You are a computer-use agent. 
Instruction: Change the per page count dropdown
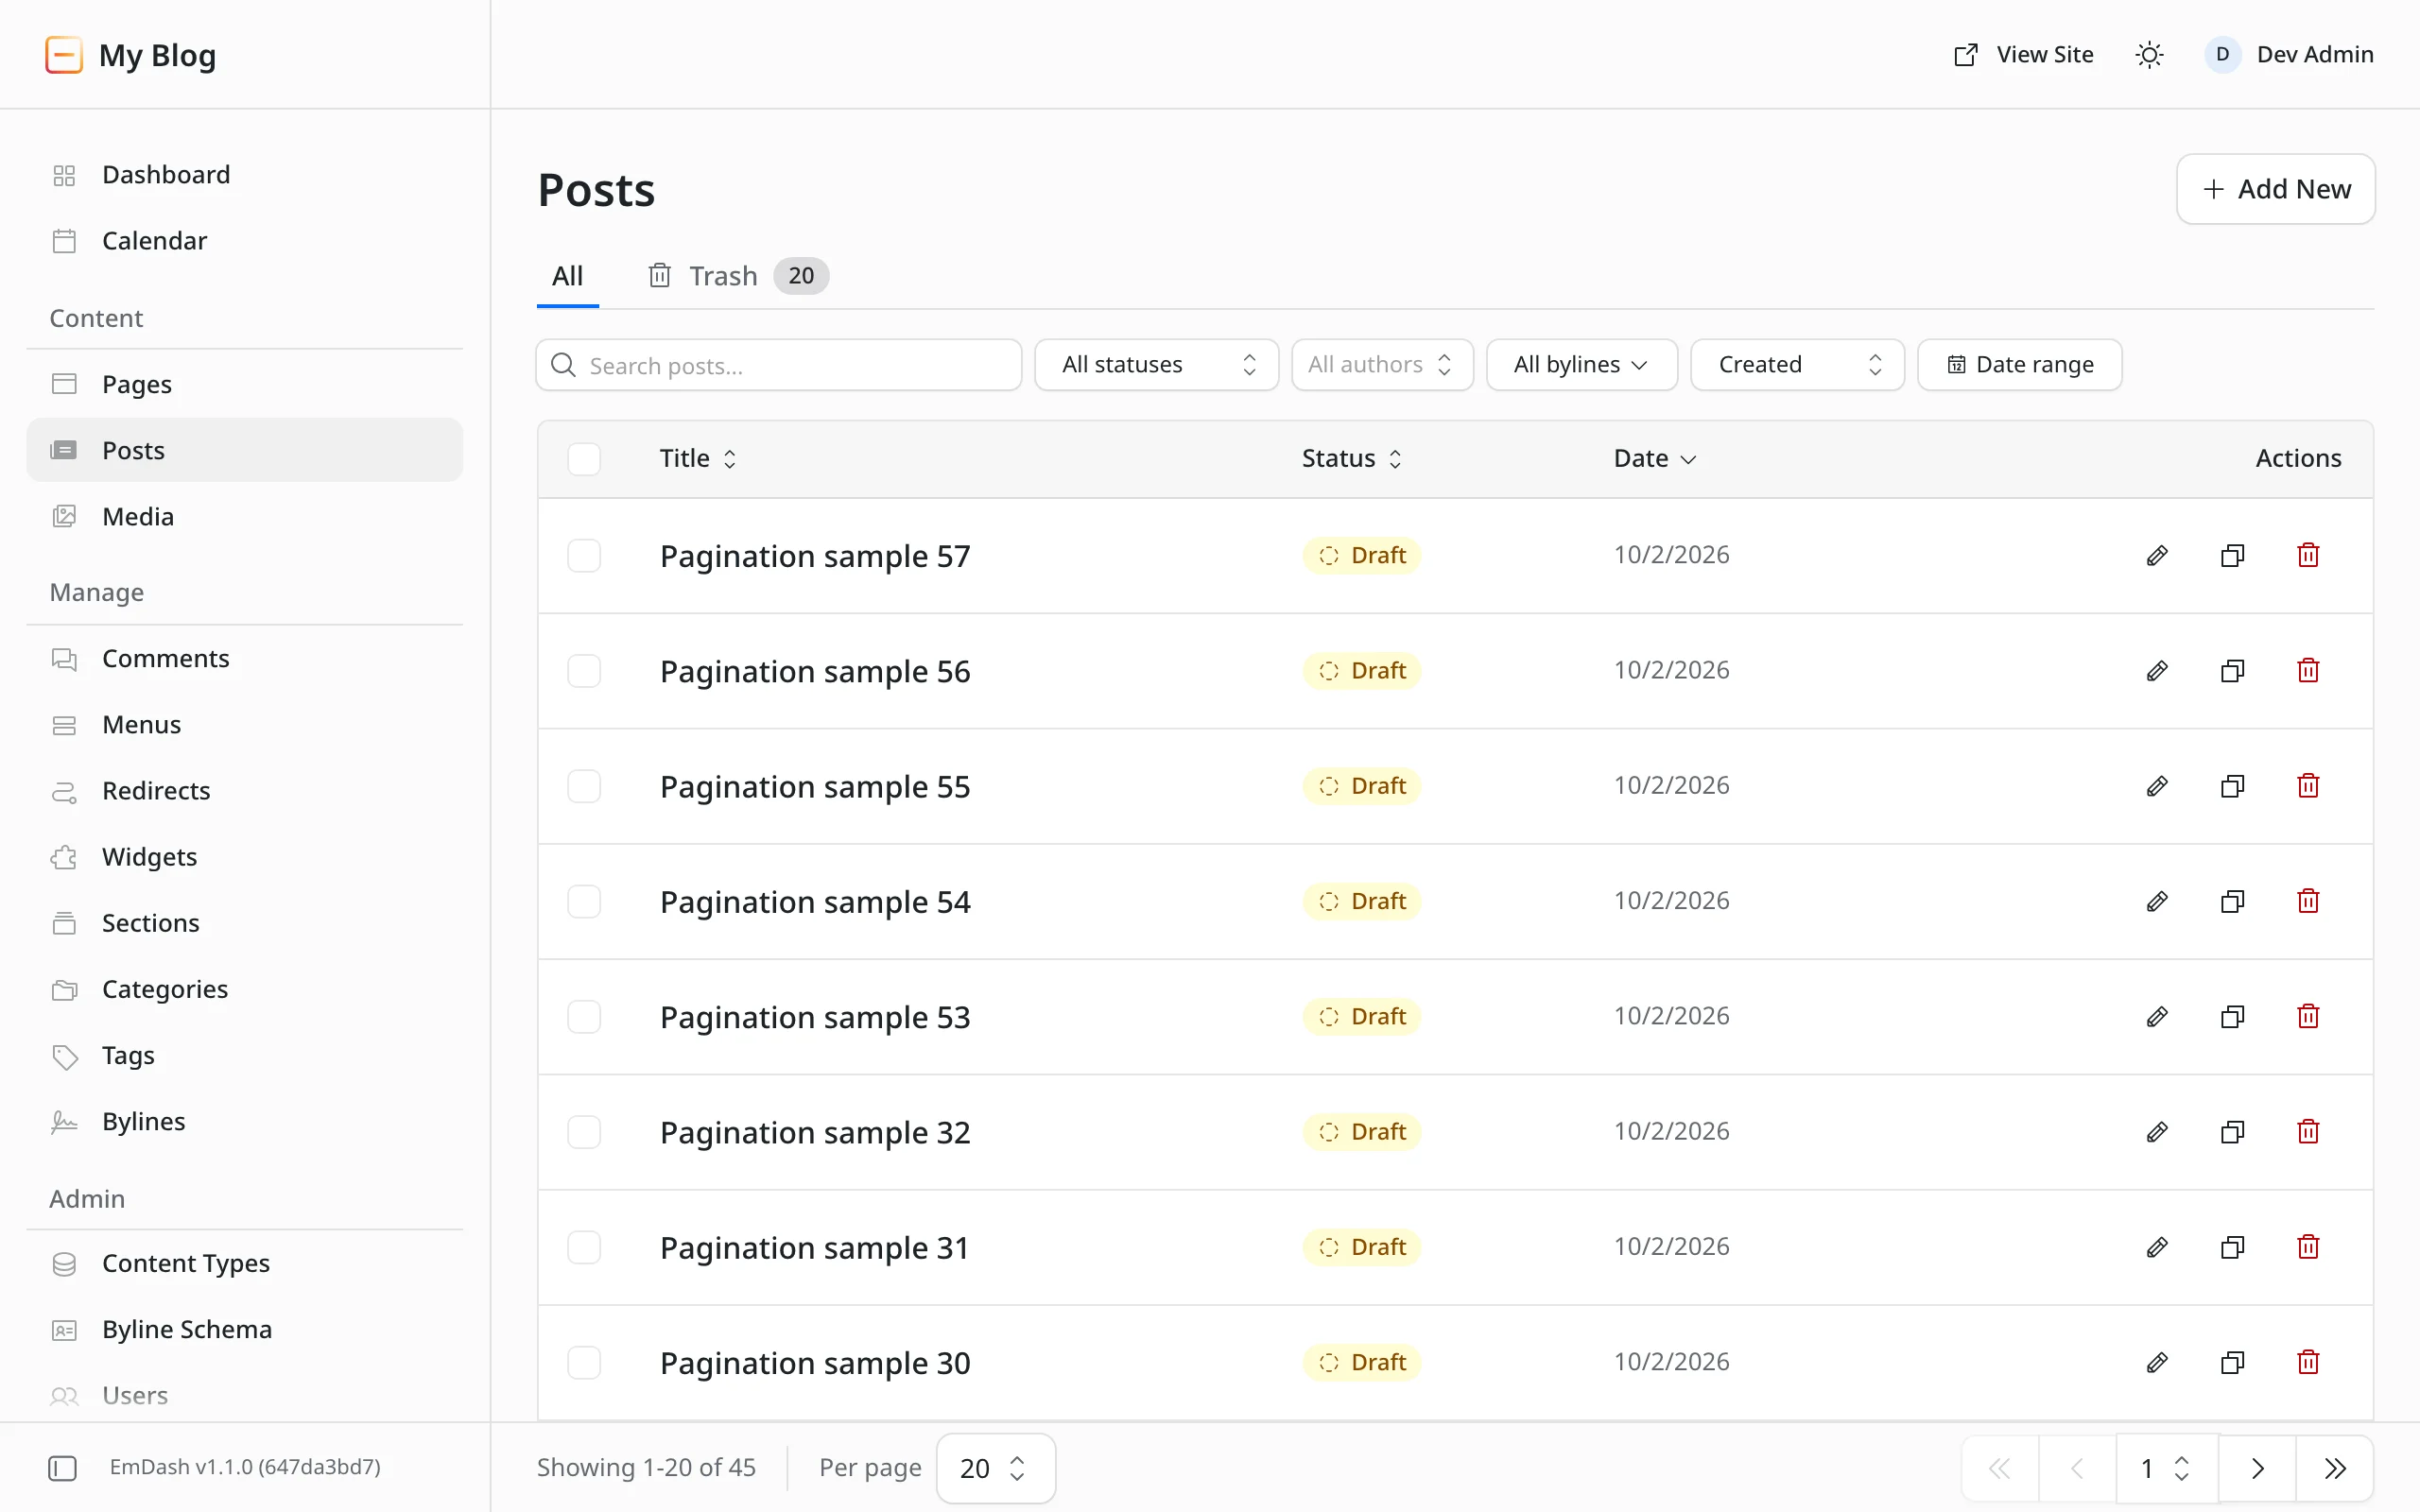[x=995, y=1468]
